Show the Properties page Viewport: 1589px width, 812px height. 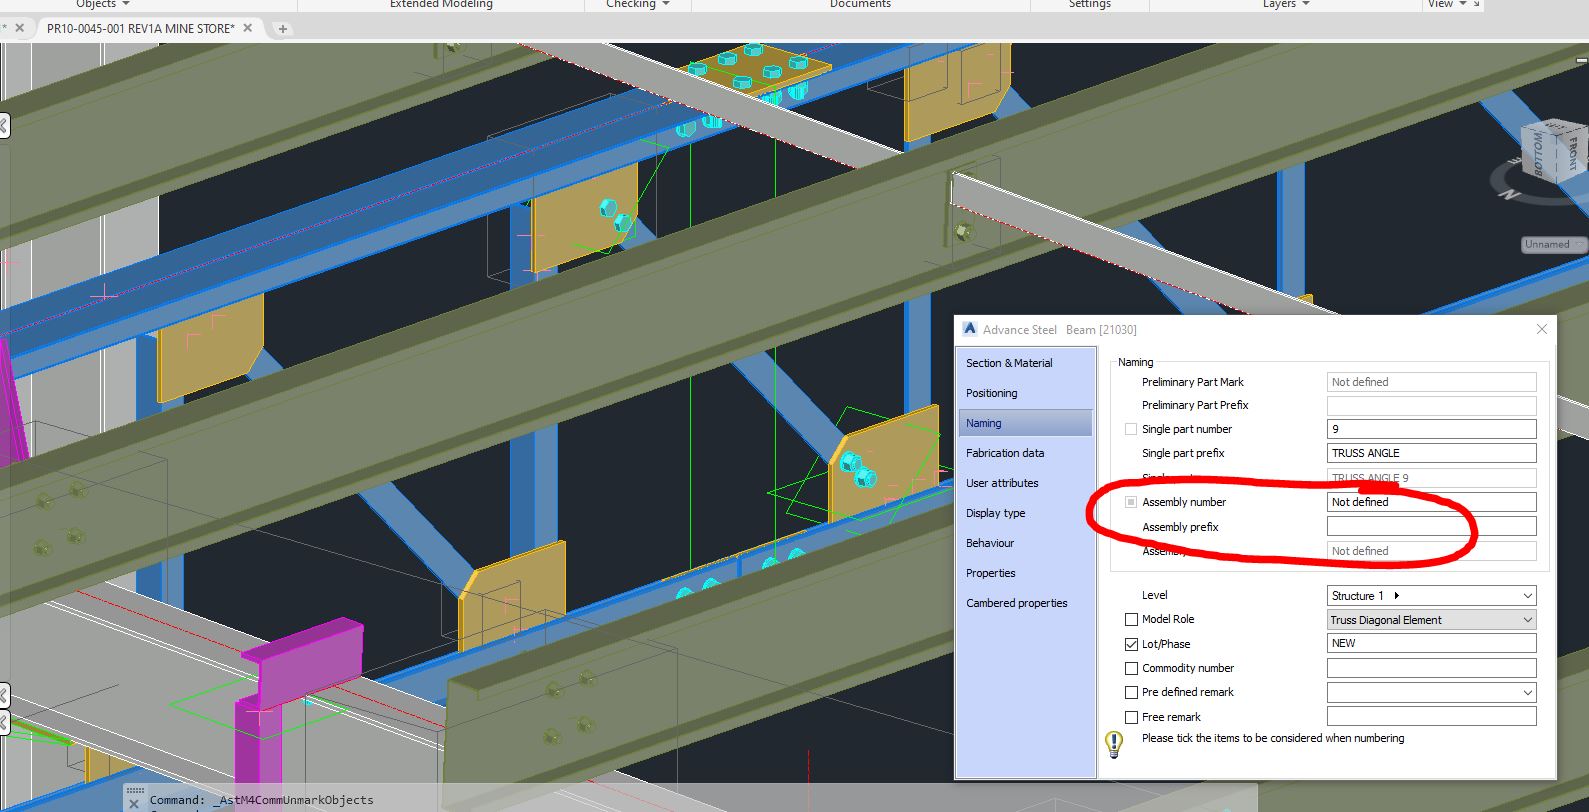[x=1025, y=573]
